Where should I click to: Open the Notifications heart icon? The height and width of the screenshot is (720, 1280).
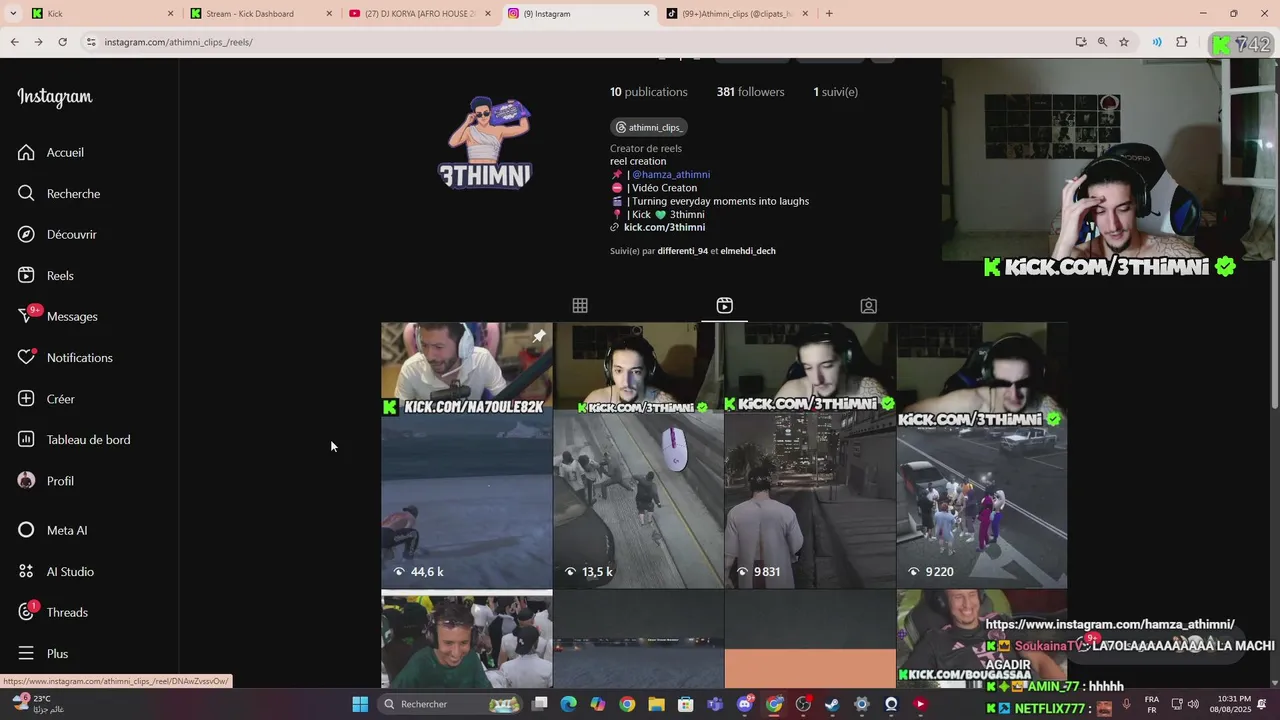(x=26, y=357)
